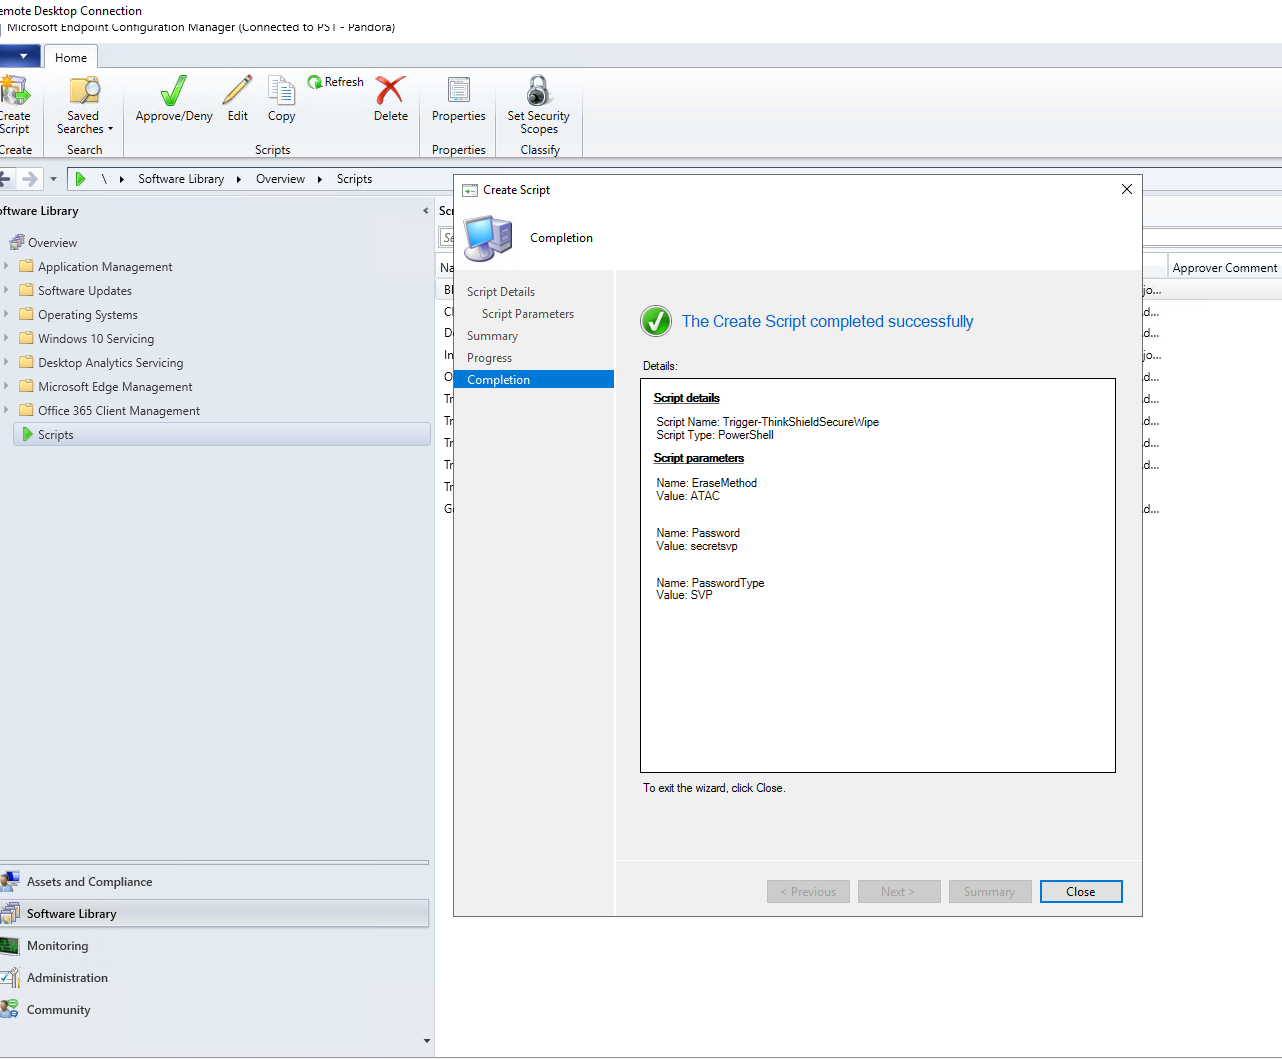The height and width of the screenshot is (1059, 1282).
Task: Click the disabled Previous button
Action: click(x=808, y=892)
